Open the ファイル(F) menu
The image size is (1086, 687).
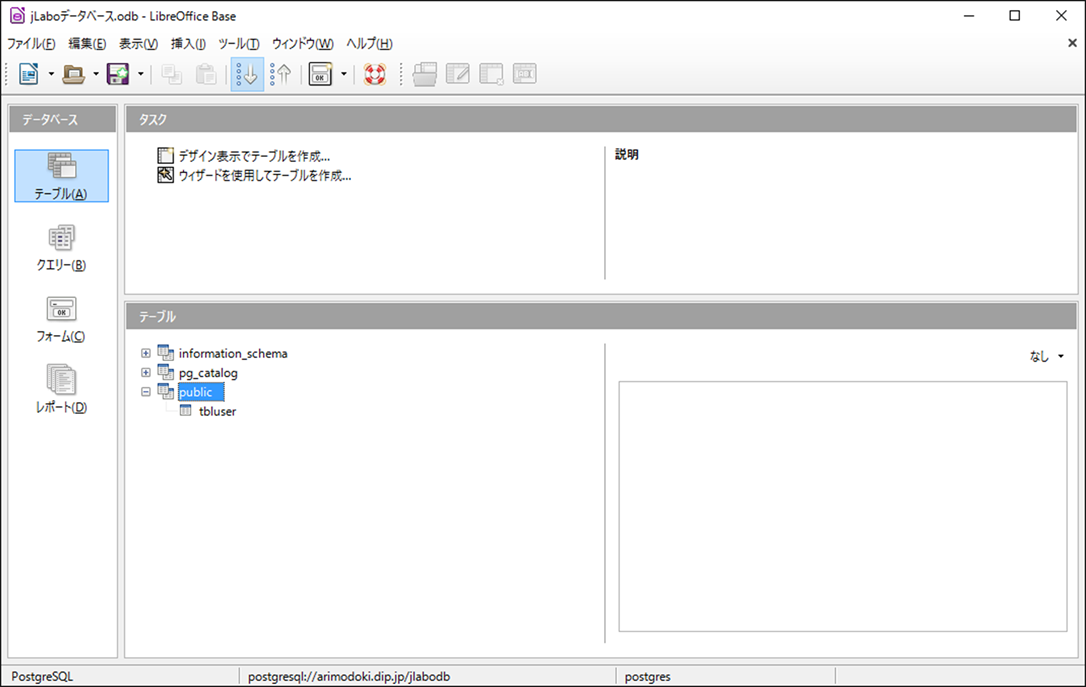pos(31,44)
